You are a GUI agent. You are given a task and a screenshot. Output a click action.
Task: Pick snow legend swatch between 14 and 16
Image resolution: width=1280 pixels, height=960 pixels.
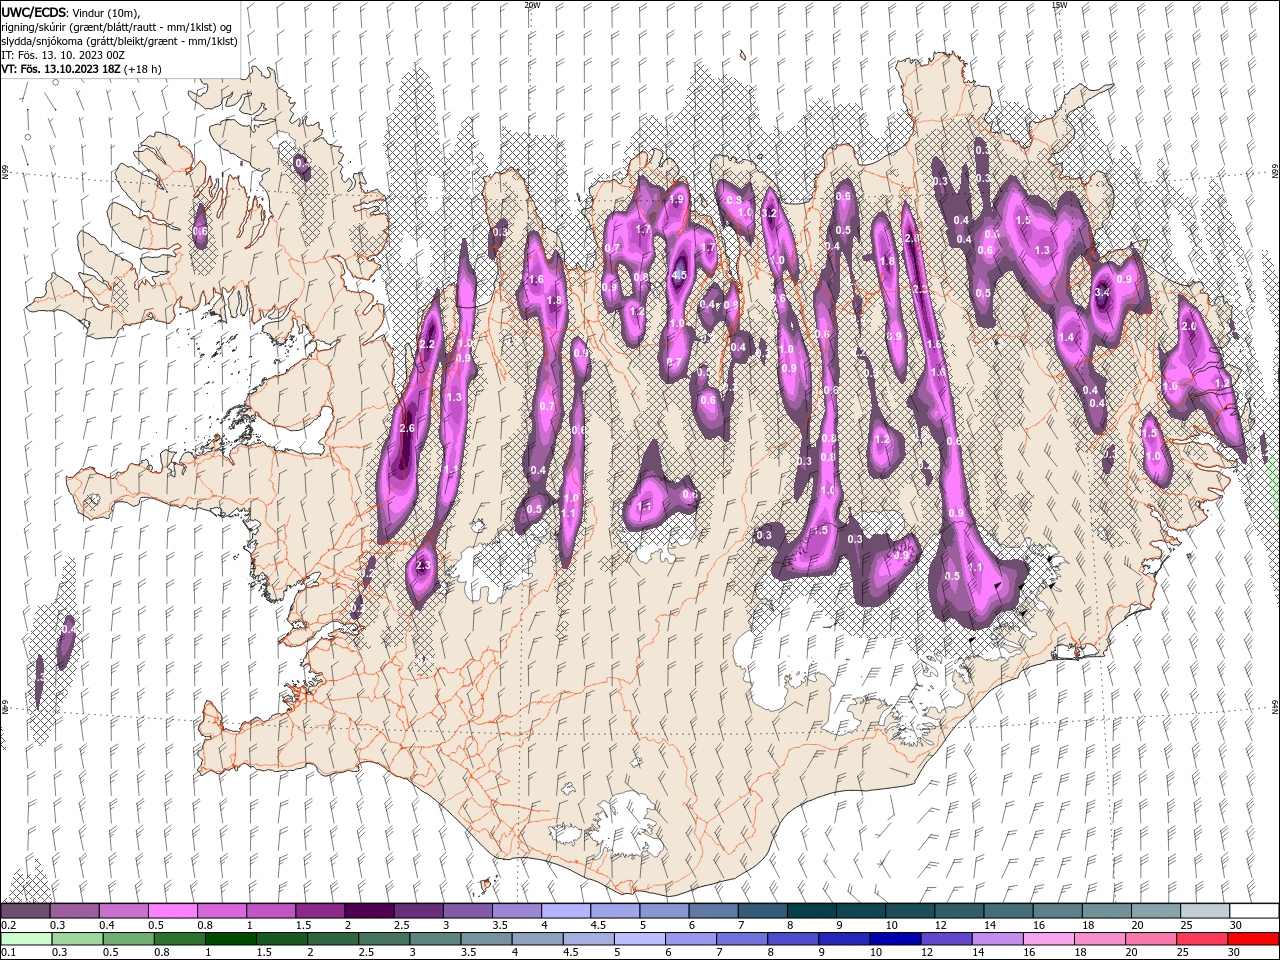(x=1008, y=911)
